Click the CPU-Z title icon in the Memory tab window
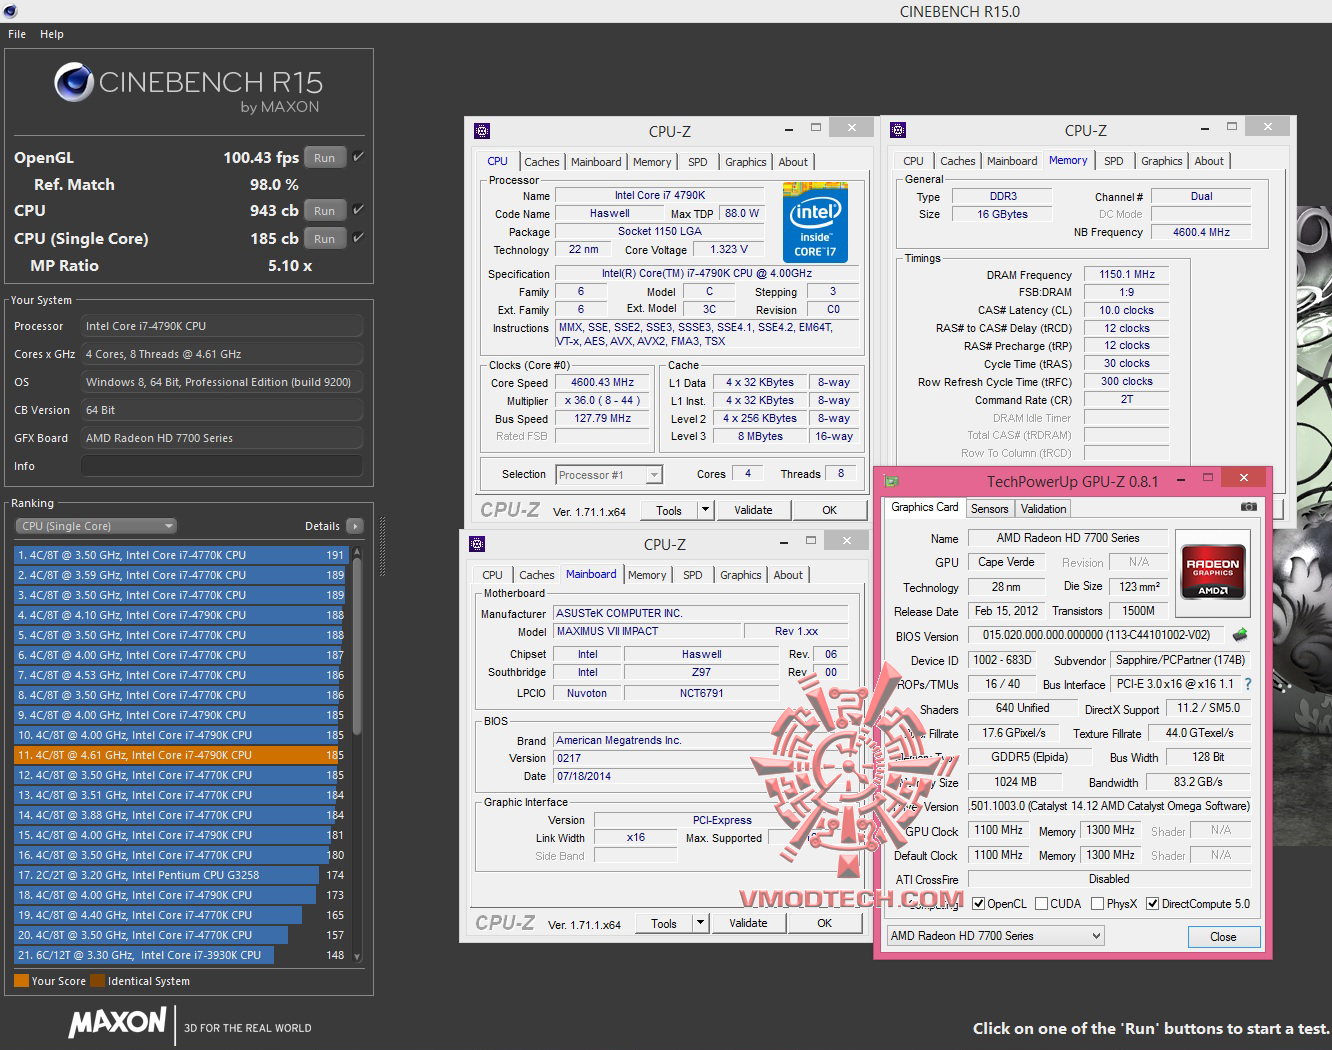This screenshot has height=1050, width=1332. [898, 130]
